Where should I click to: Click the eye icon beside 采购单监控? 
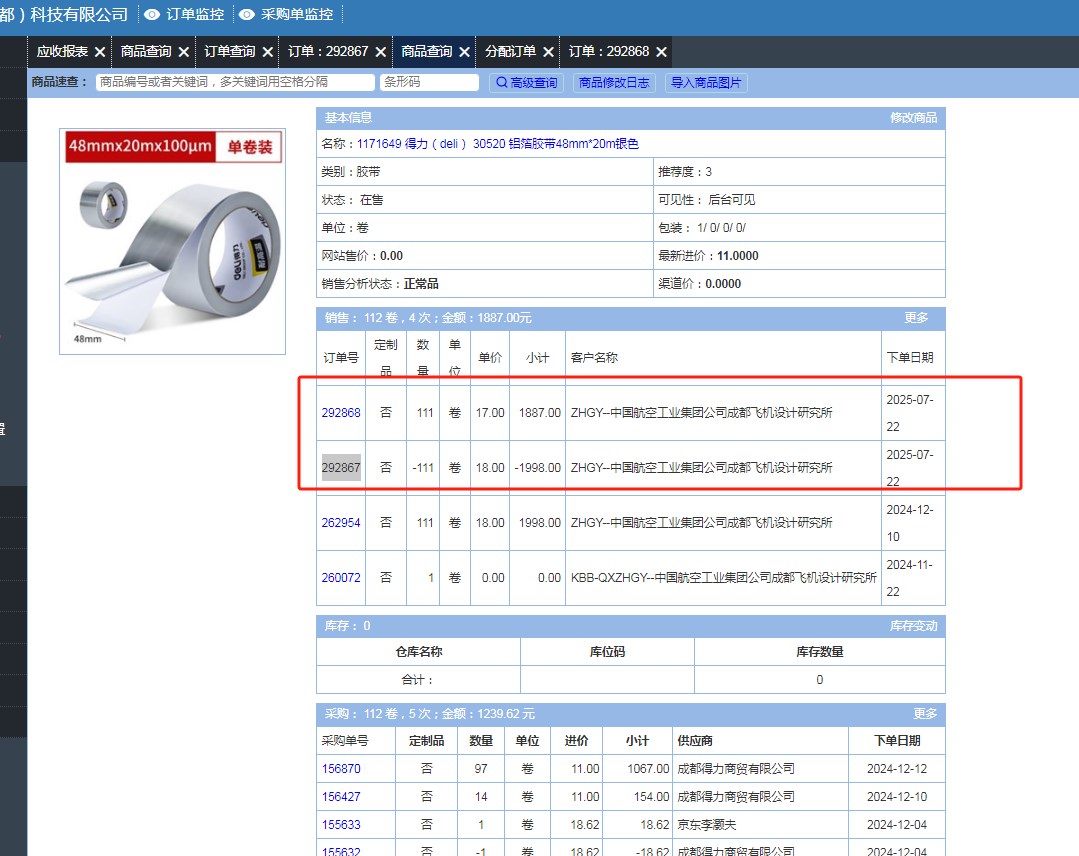246,14
